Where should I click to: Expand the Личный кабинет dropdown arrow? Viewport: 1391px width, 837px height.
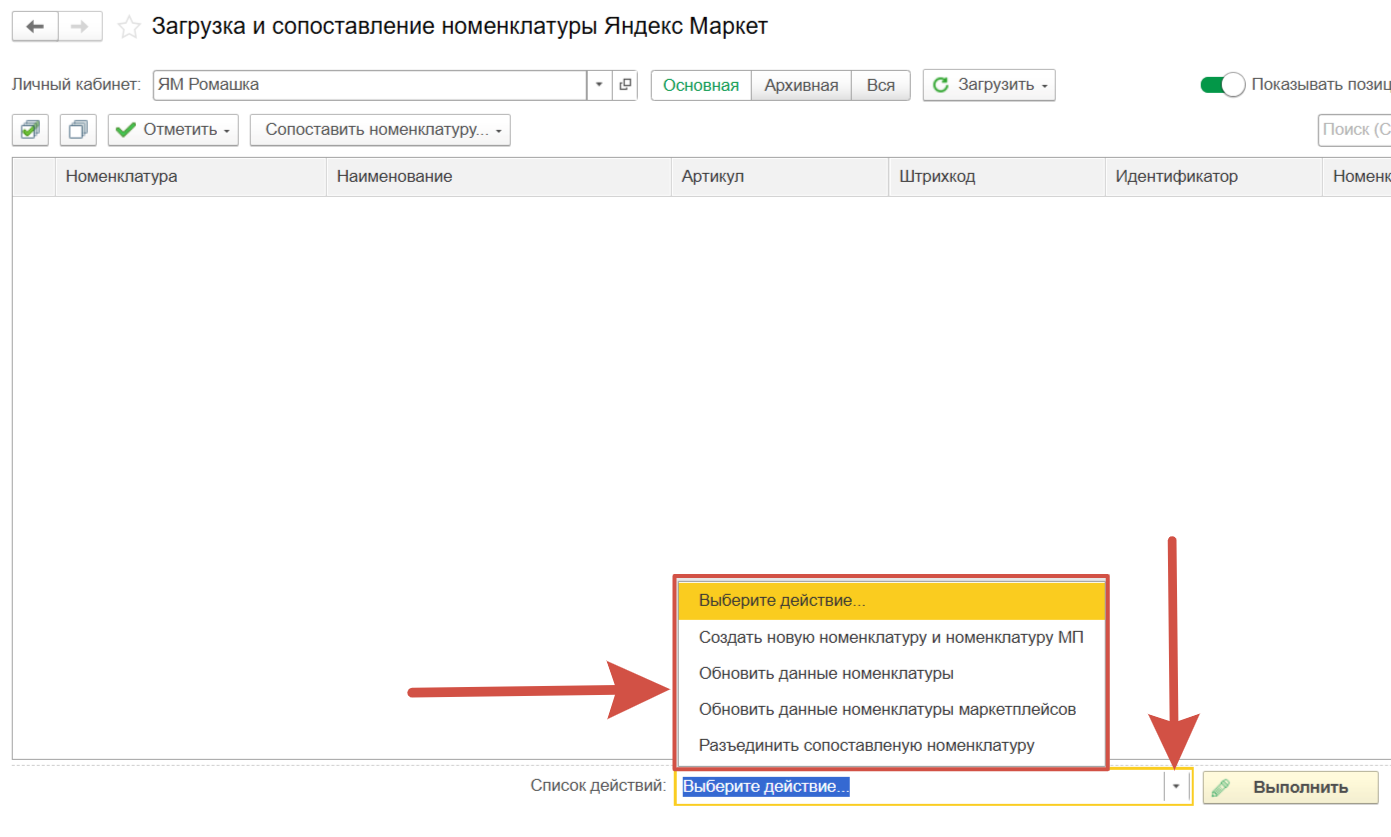tap(599, 85)
